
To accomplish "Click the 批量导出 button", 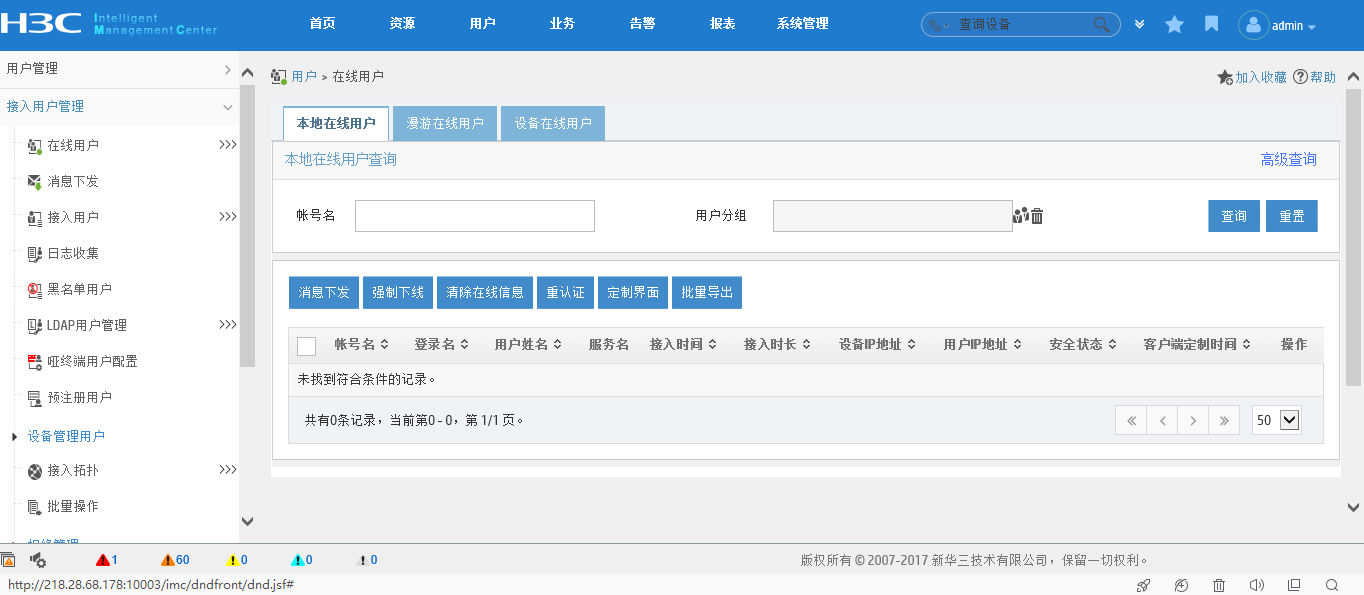I will (707, 292).
